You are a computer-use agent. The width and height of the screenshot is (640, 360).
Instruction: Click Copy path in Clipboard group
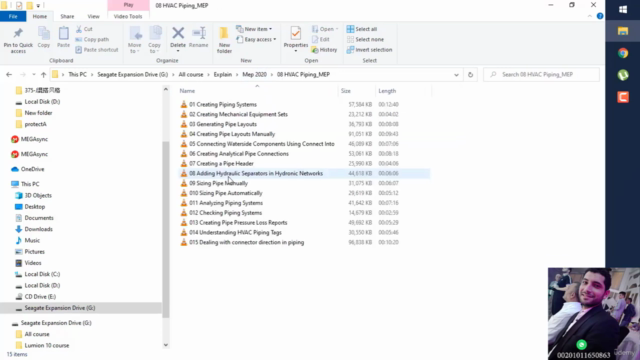click(92, 40)
